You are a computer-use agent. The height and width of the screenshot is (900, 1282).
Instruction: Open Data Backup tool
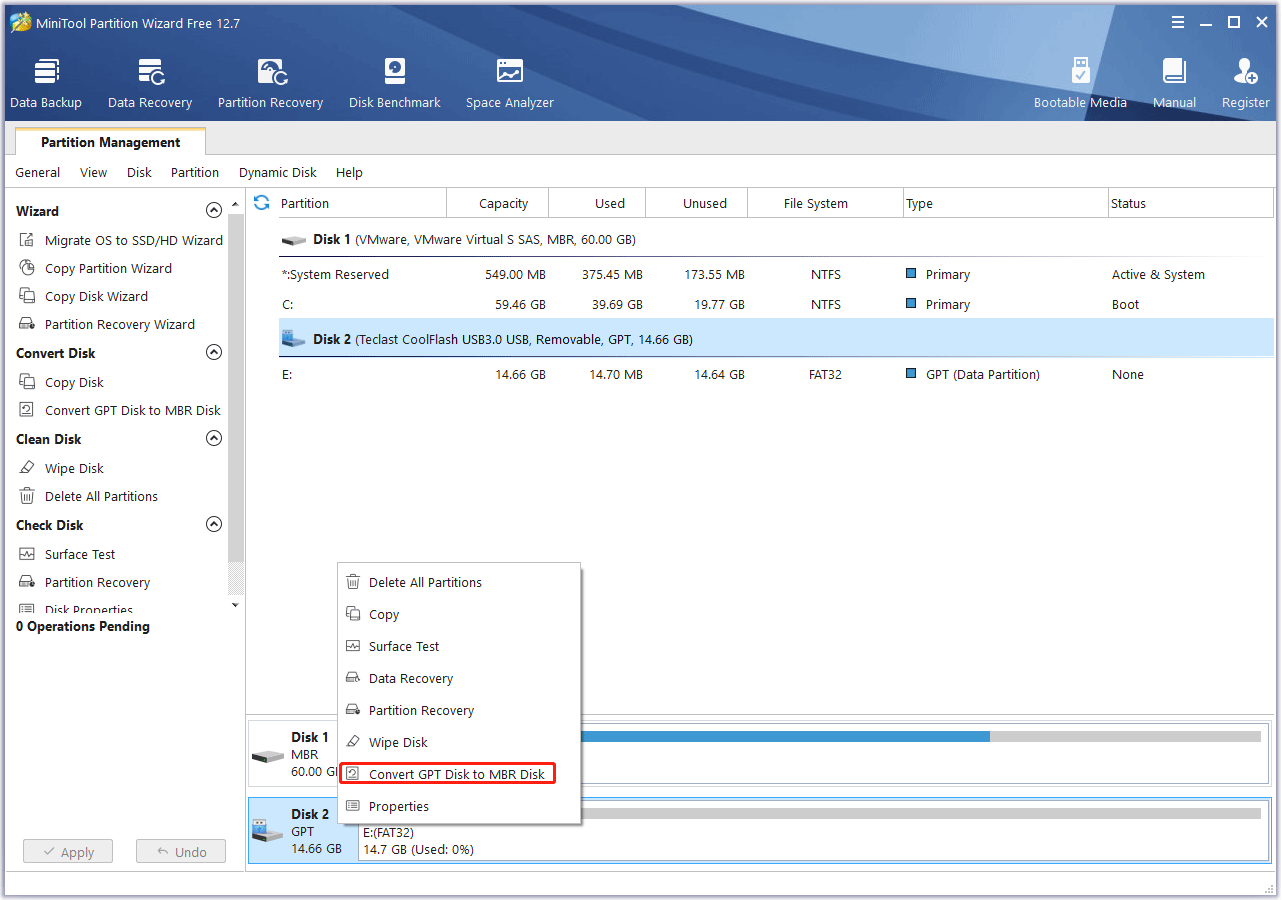[46, 84]
